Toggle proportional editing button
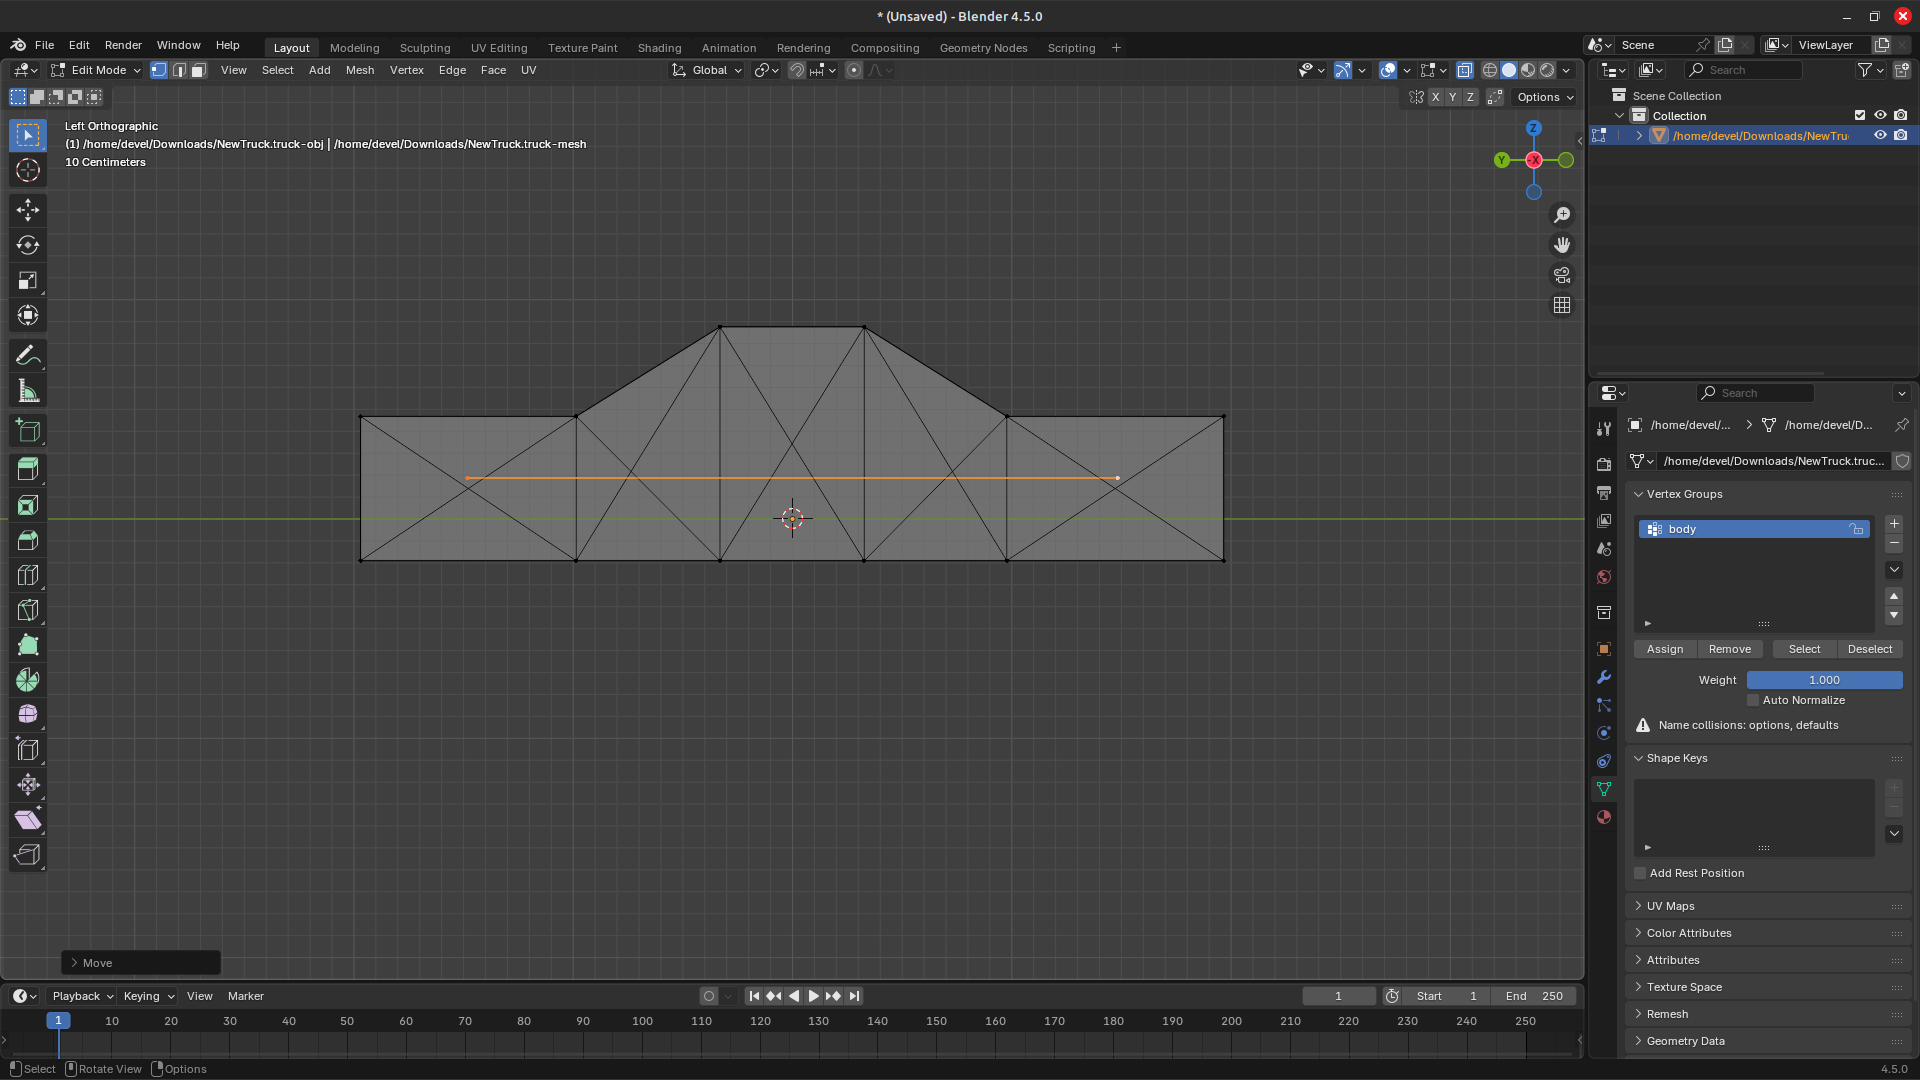The width and height of the screenshot is (1920, 1080). coord(854,70)
